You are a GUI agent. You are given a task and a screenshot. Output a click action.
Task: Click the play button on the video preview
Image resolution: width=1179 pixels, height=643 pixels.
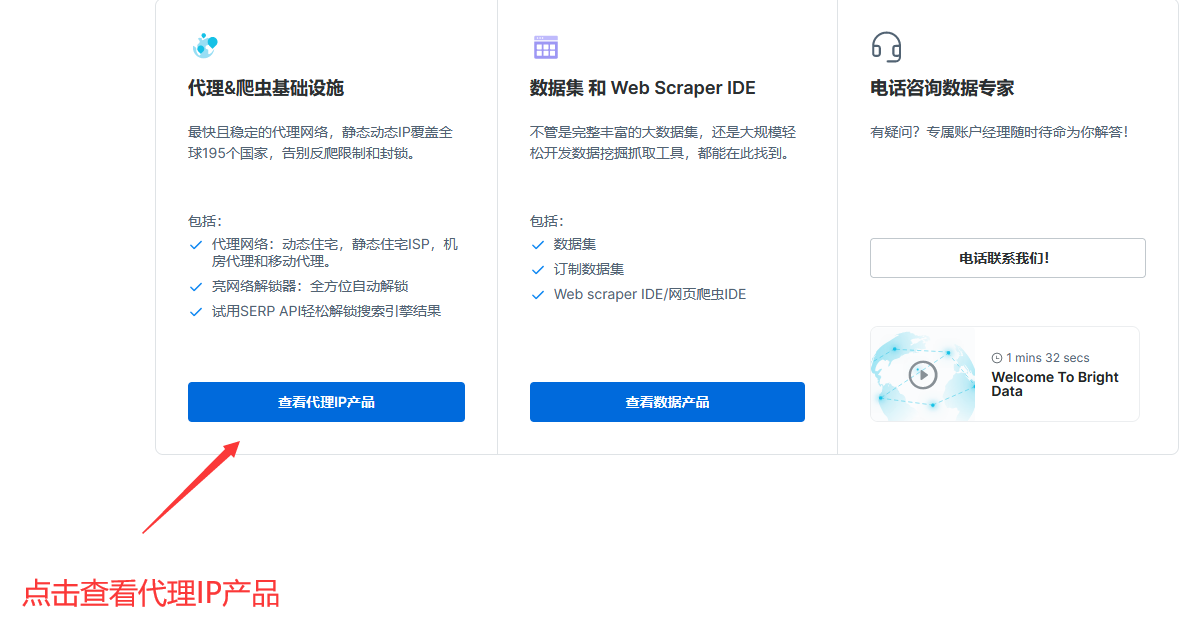pos(922,374)
